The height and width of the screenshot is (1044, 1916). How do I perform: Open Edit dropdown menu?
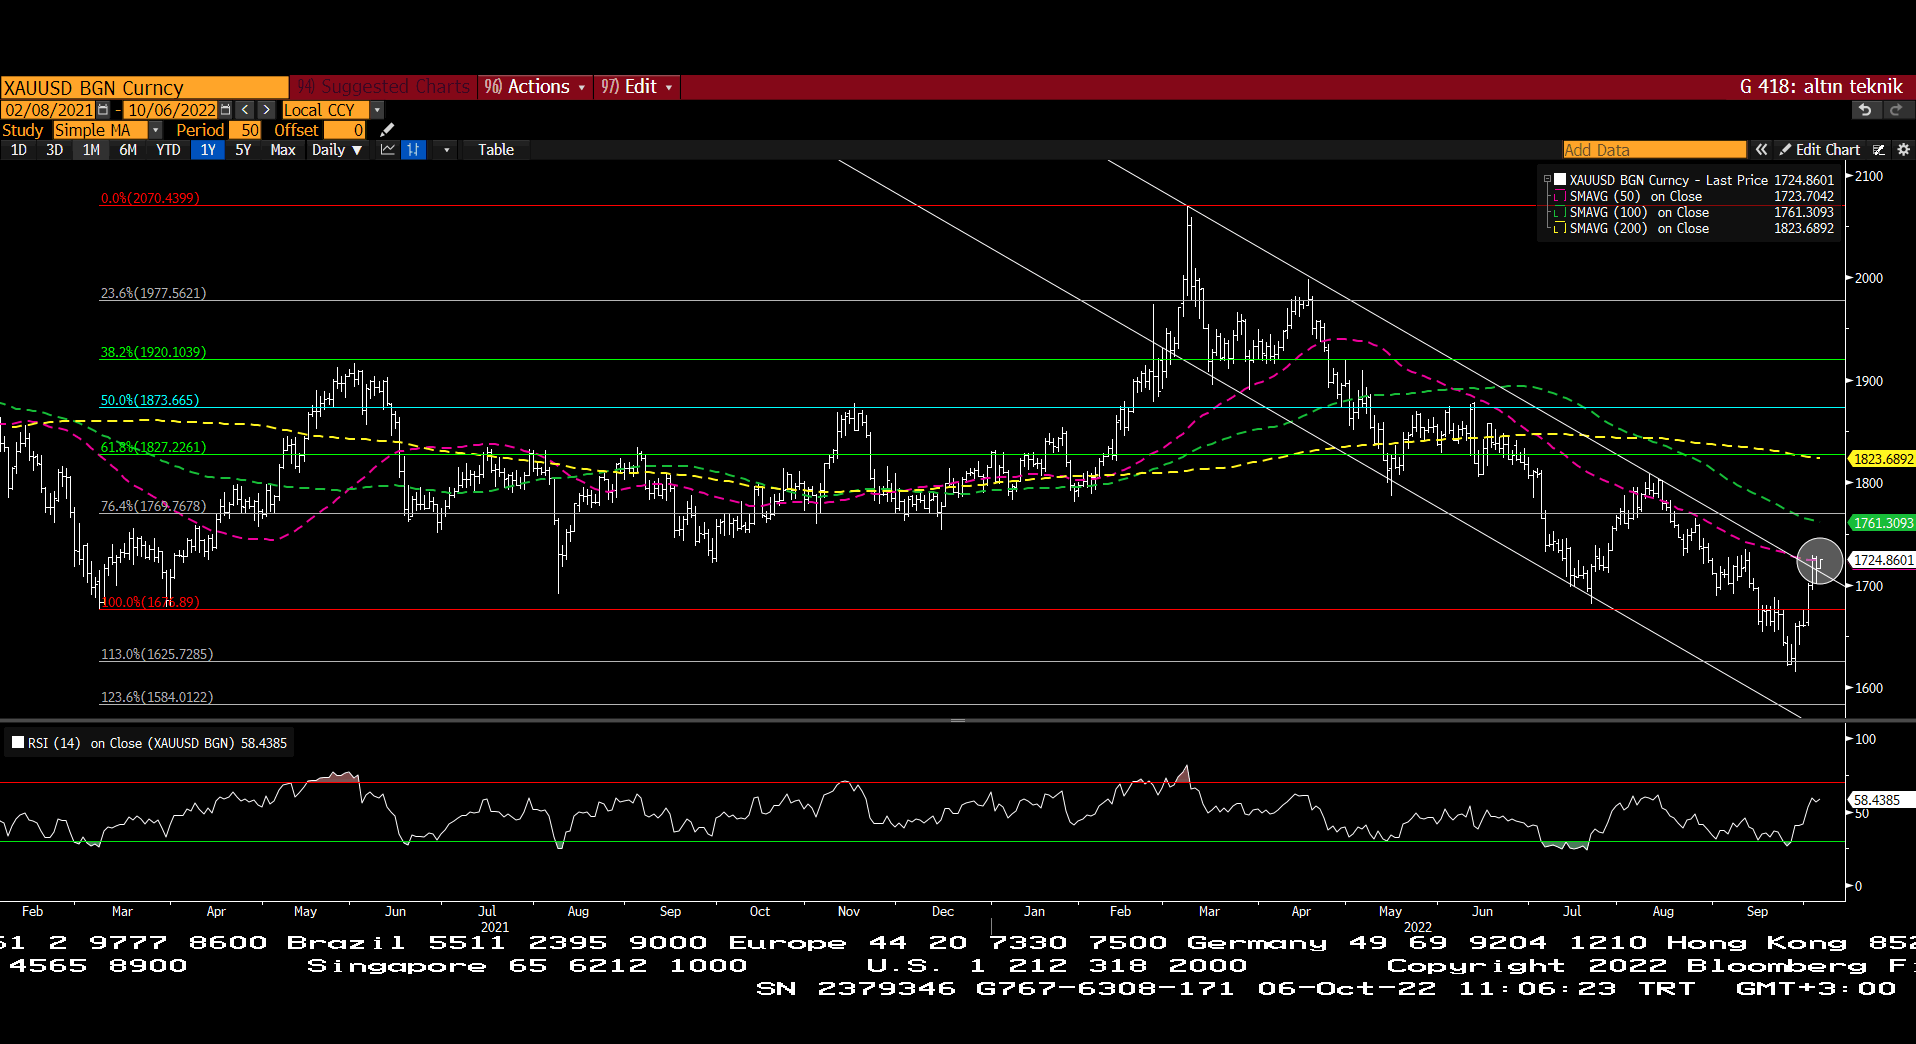(x=637, y=87)
